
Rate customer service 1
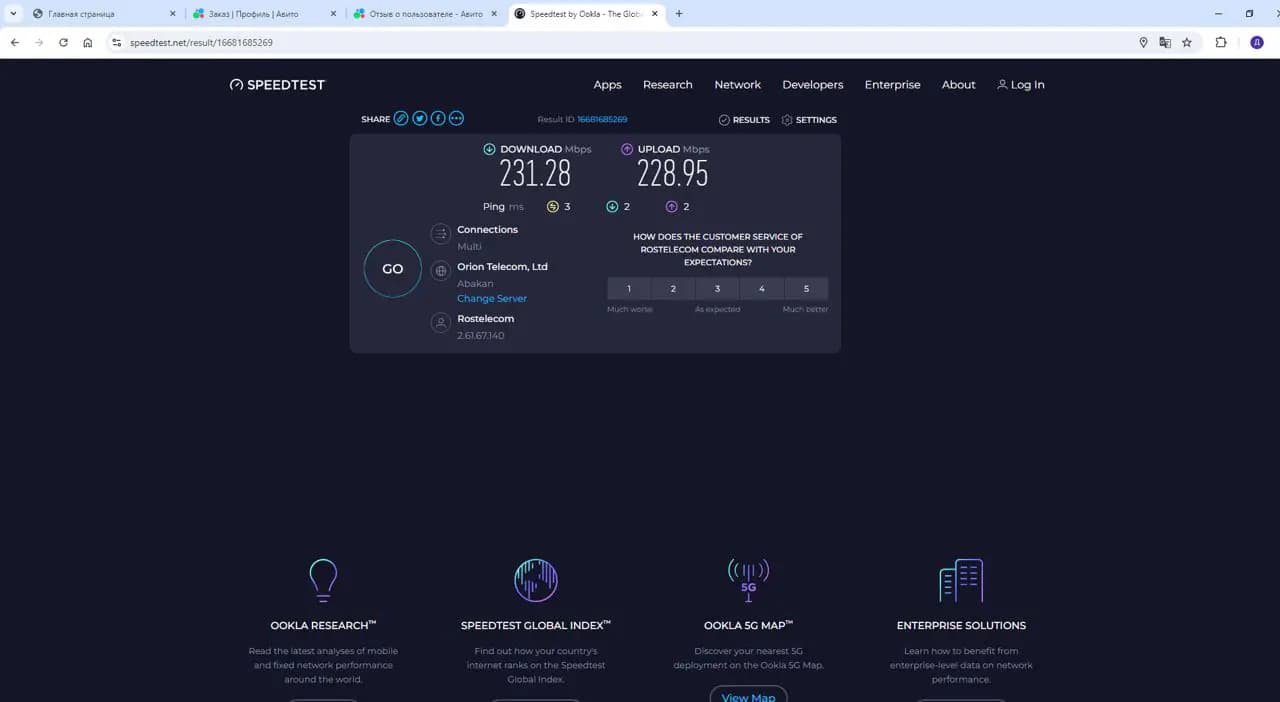629,289
